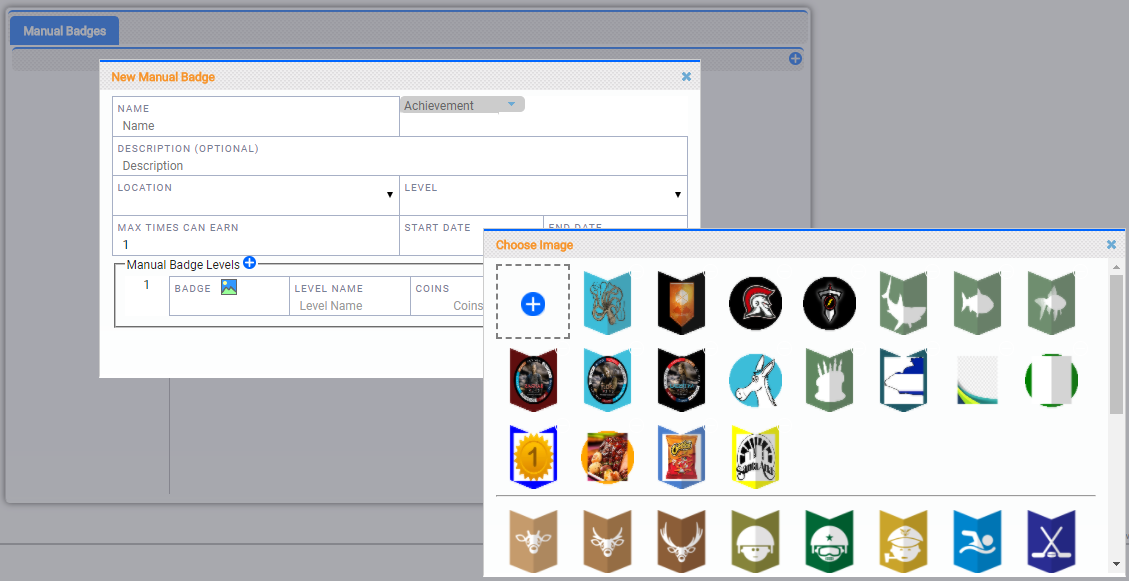Click the Description input field
The image size is (1129, 581).
(x=400, y=166)
